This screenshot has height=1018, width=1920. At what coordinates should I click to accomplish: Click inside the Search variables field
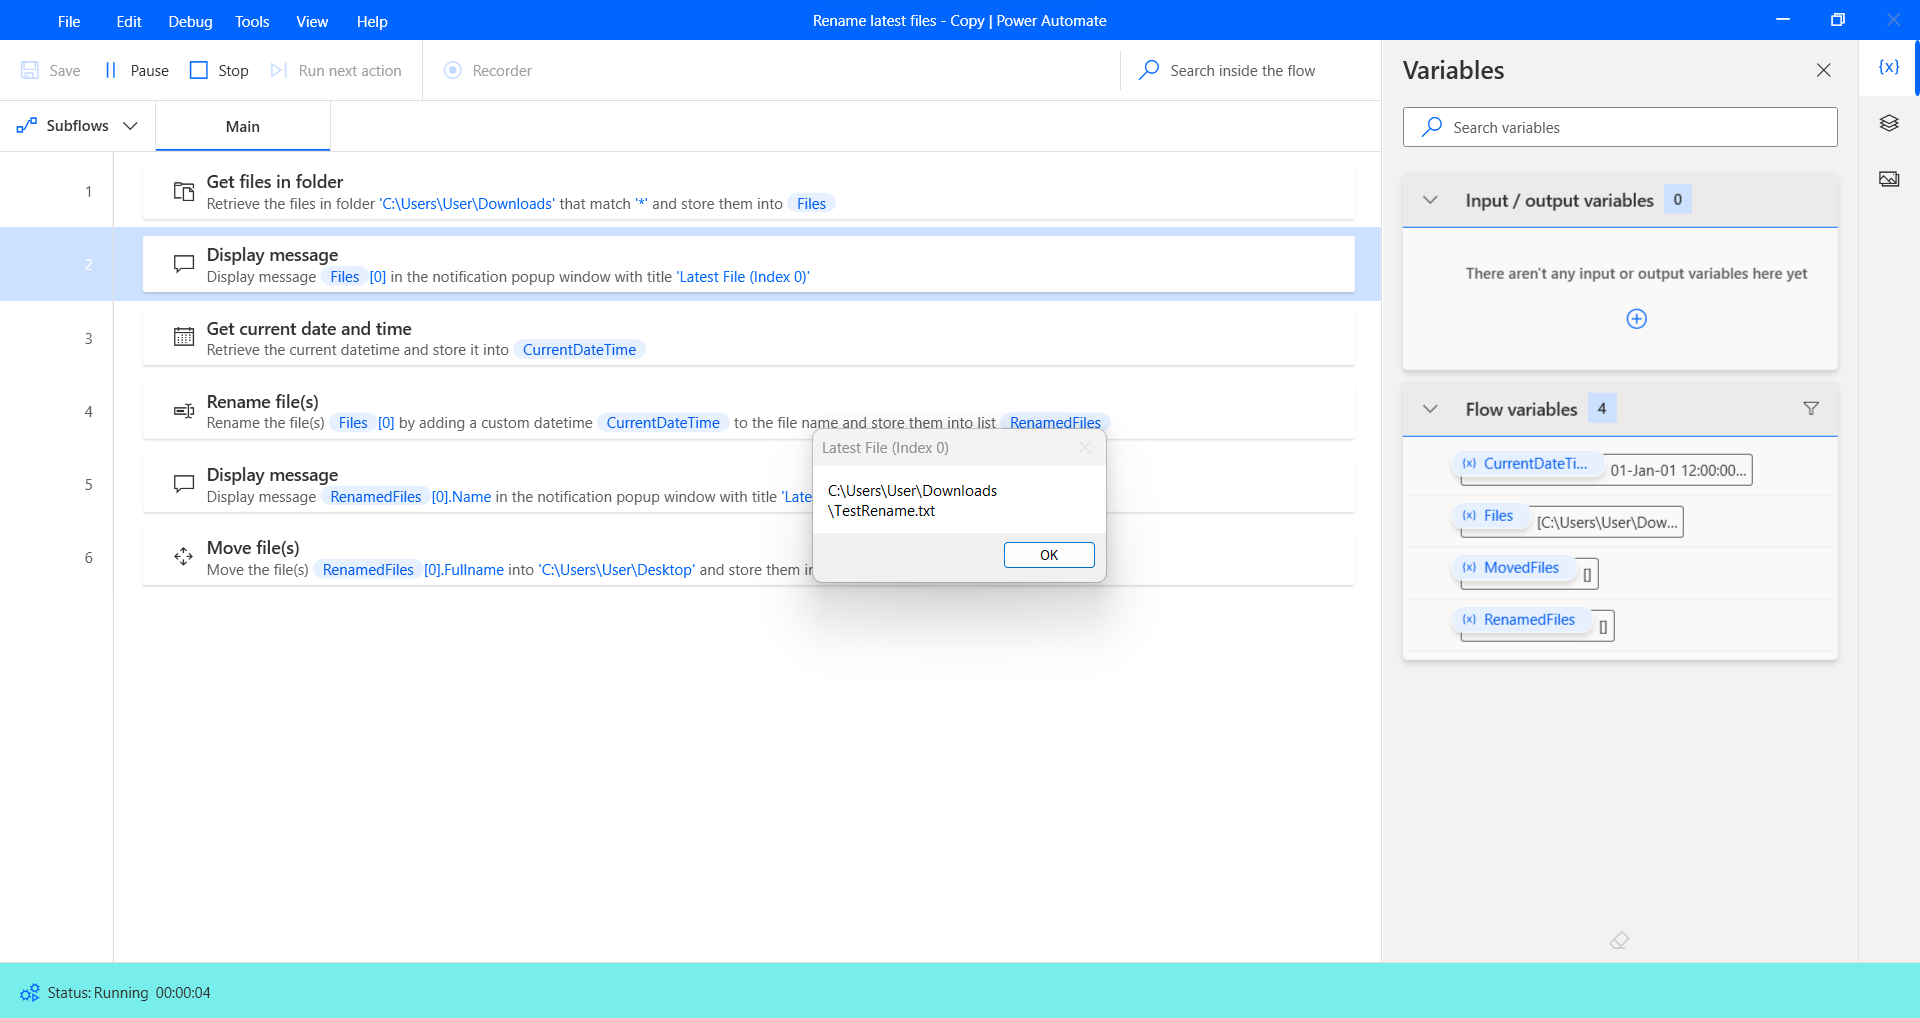coord(1619,127)
